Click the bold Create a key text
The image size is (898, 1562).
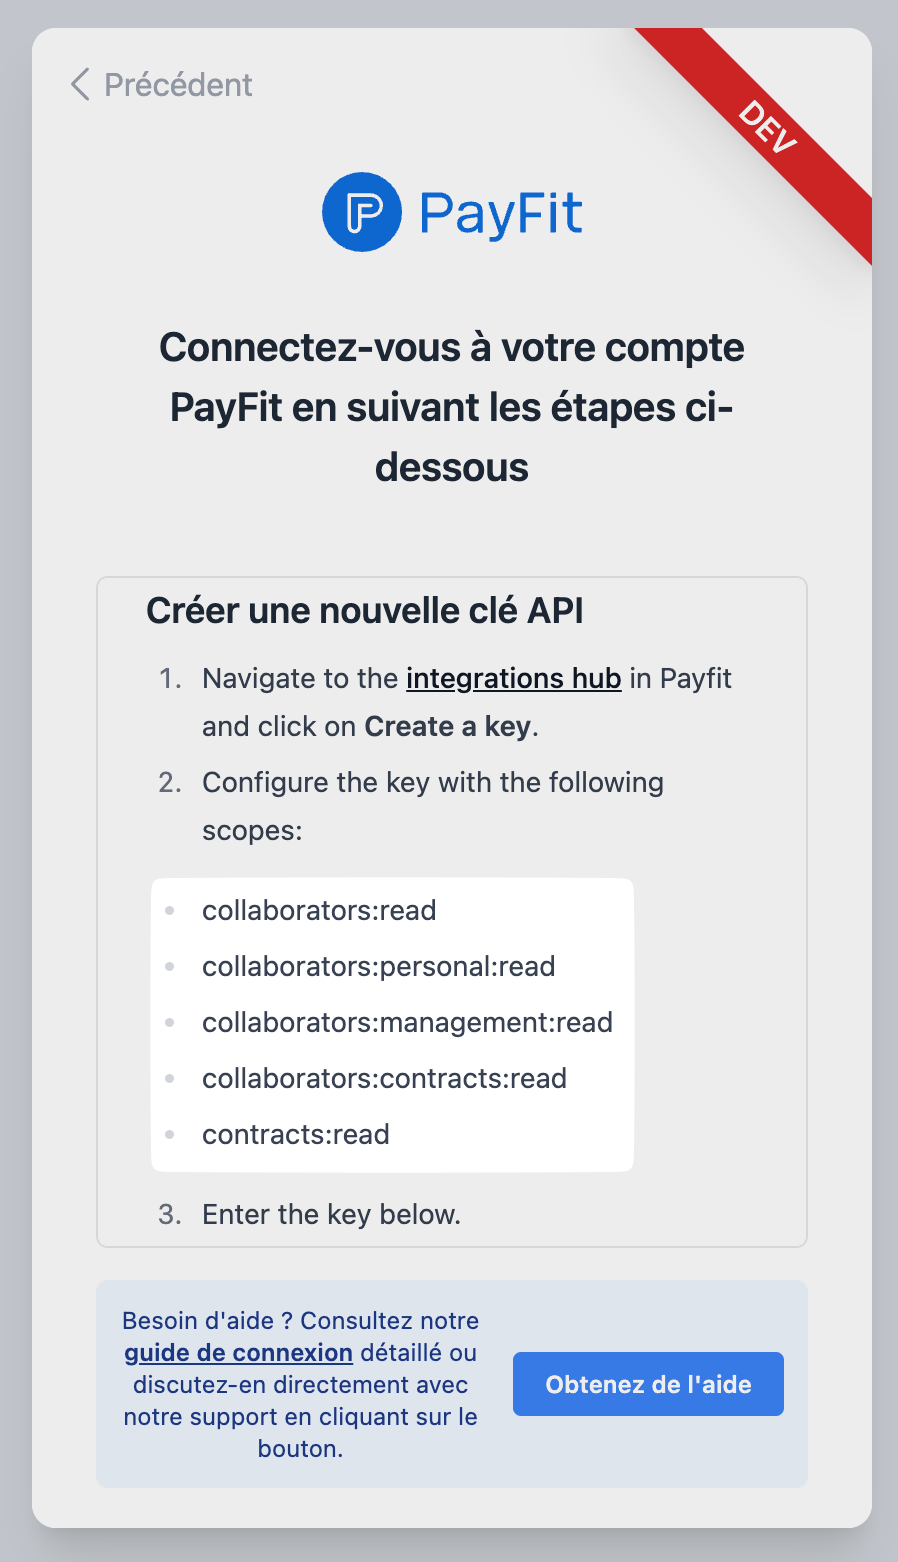447,726
